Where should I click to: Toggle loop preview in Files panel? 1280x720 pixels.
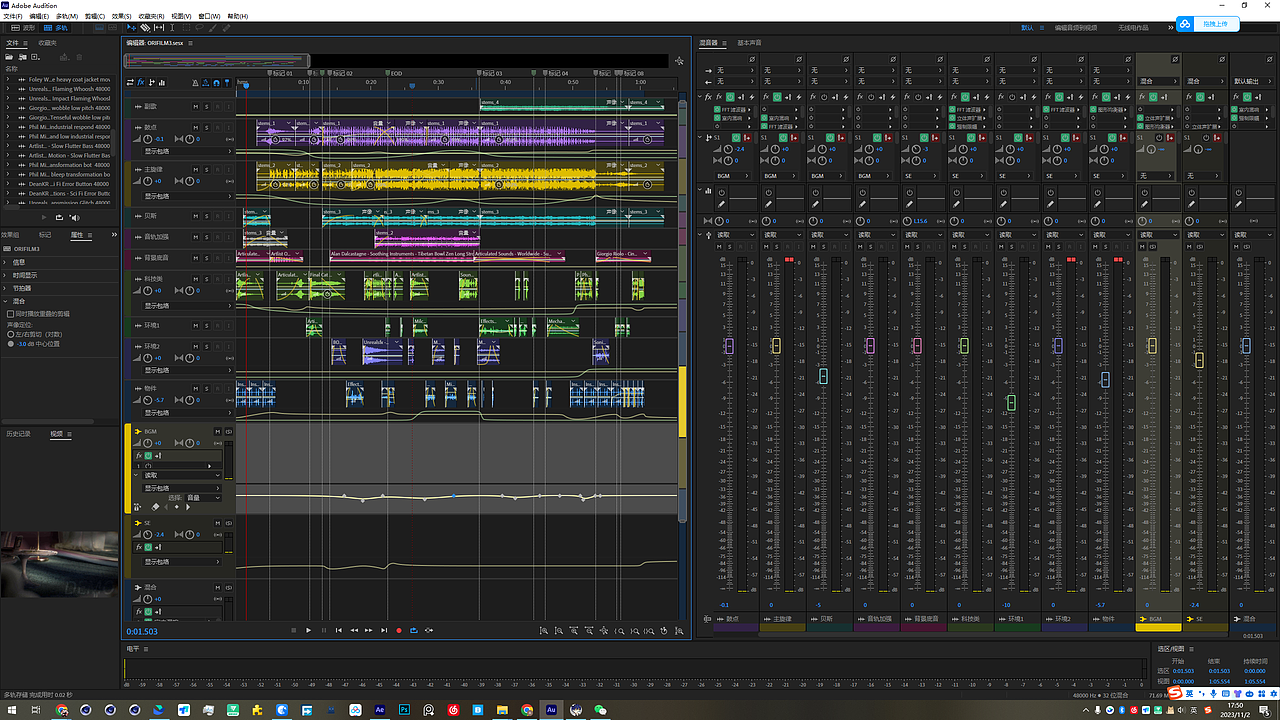point(59,217)
